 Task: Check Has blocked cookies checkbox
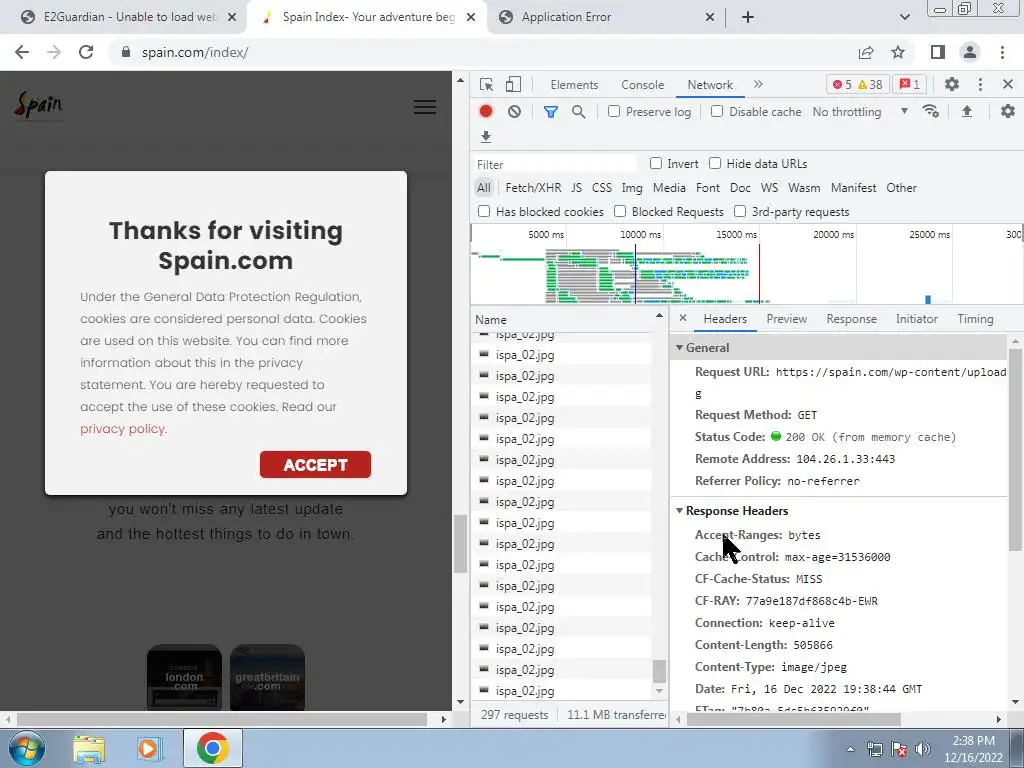pos(484,211)
